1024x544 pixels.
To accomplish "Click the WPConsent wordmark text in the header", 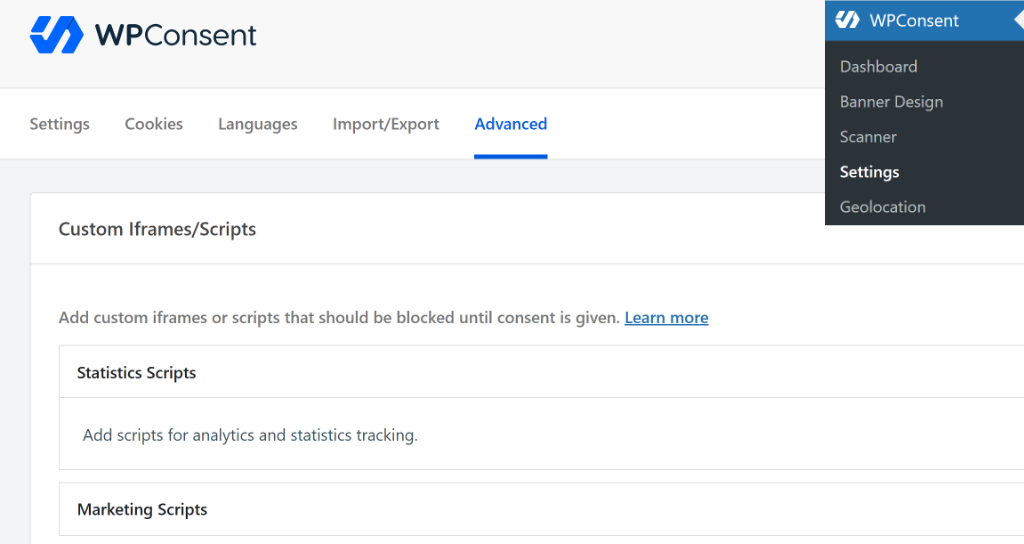I will [x=175, y=35].
